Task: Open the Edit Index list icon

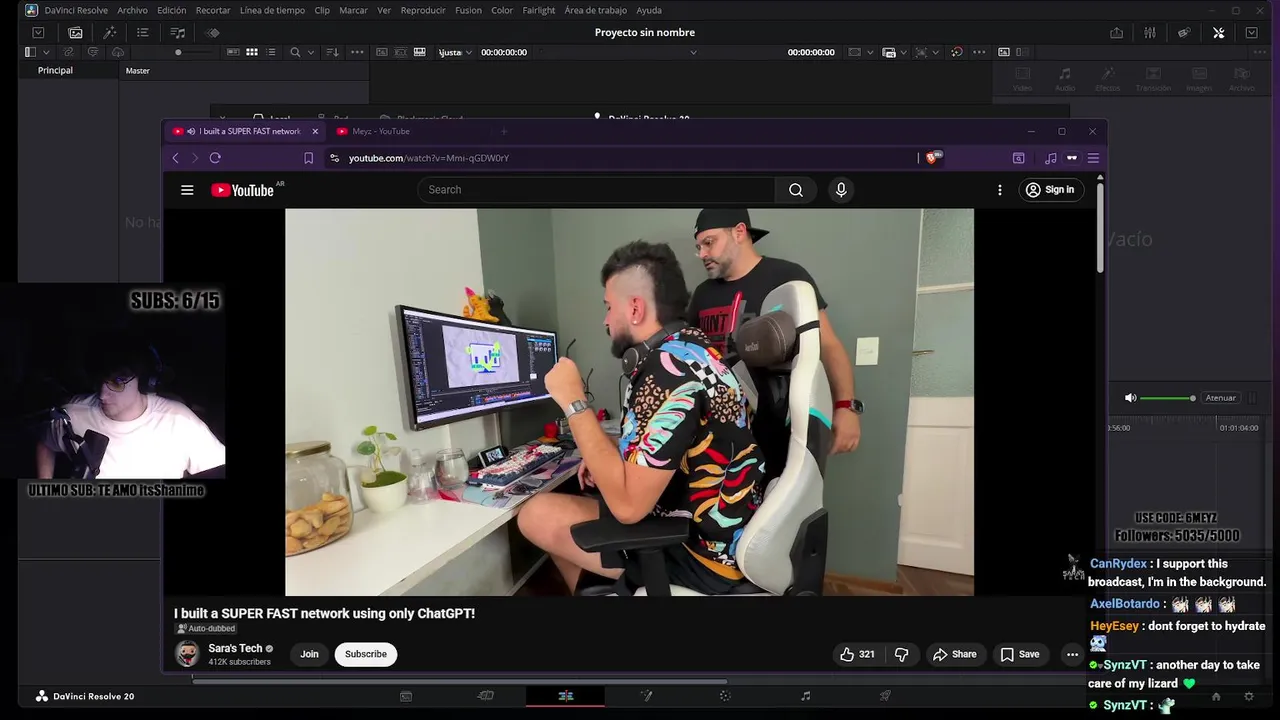Action: (143, 33)
